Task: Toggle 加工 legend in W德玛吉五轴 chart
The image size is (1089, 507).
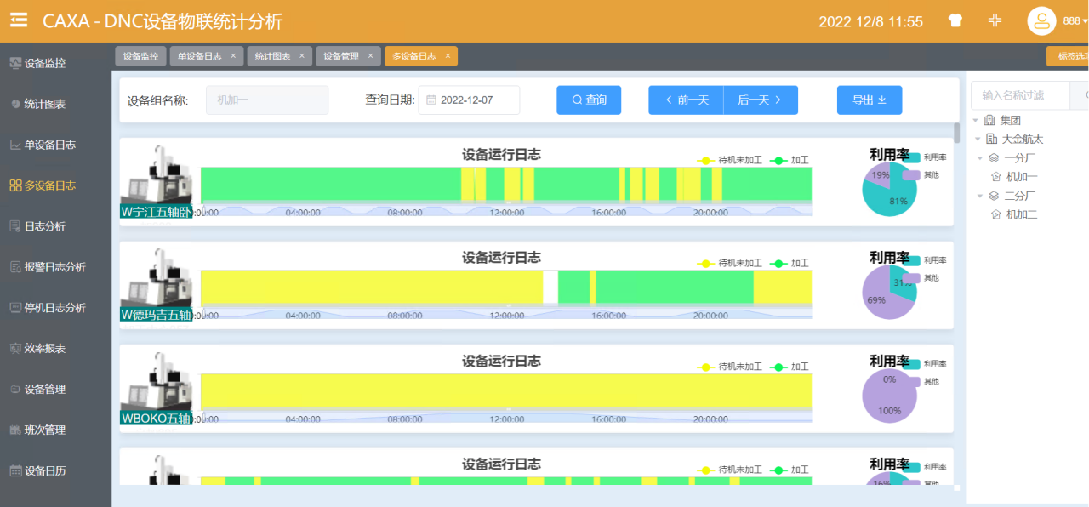Action: tap(789, 263)
